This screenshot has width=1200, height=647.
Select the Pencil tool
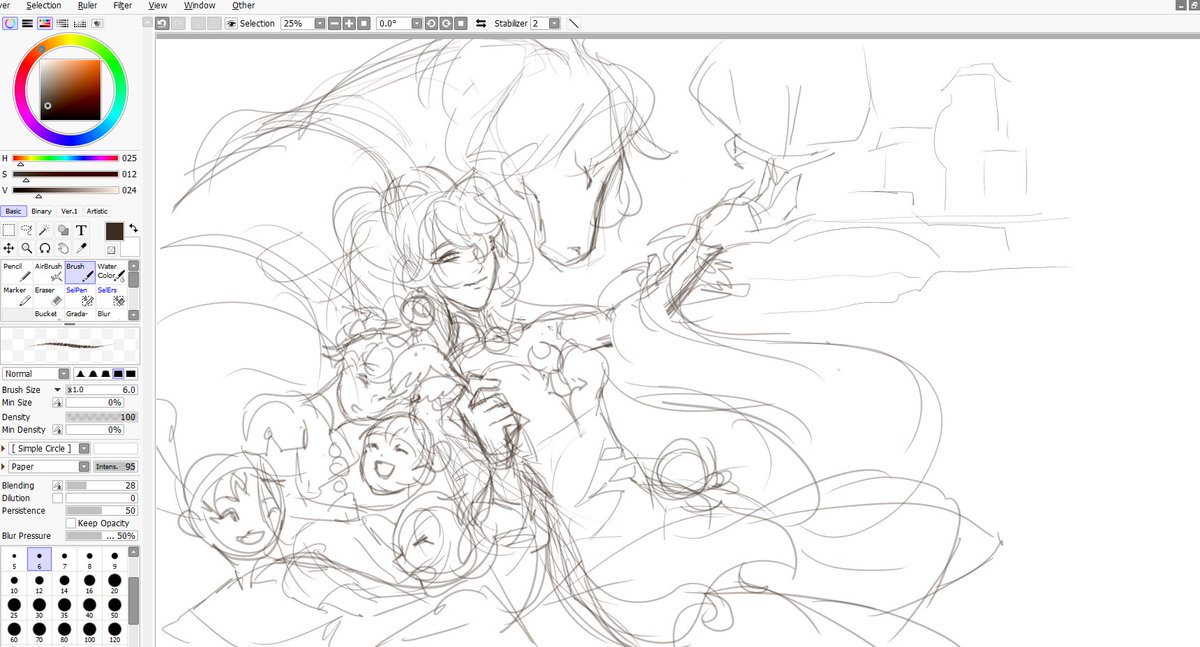pos(17,271)
